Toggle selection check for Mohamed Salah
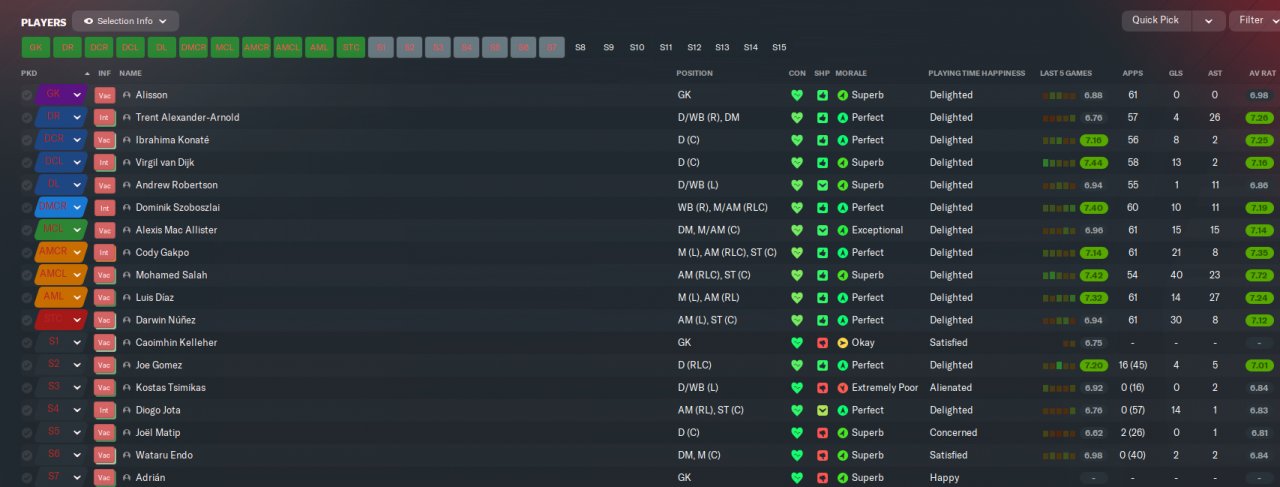1280x487 pixels. click(x=27, y=275)
